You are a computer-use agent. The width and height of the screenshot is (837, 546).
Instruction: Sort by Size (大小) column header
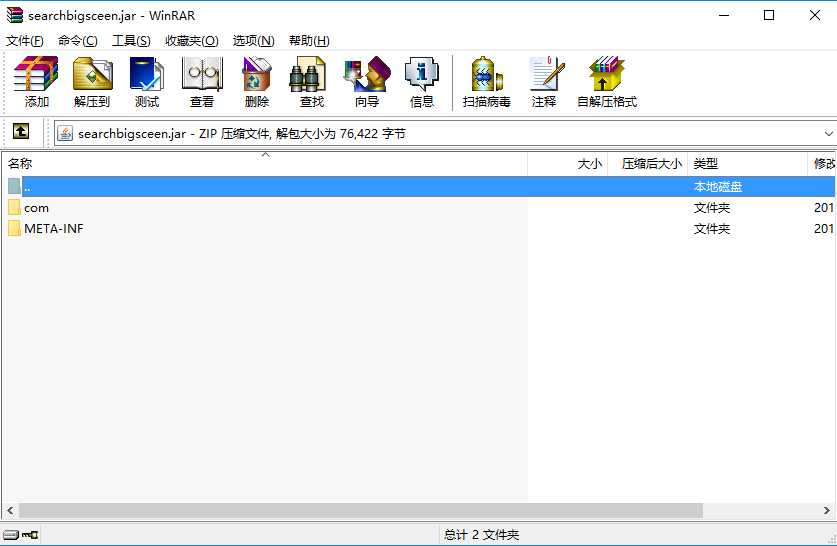(x=568, y=164)
